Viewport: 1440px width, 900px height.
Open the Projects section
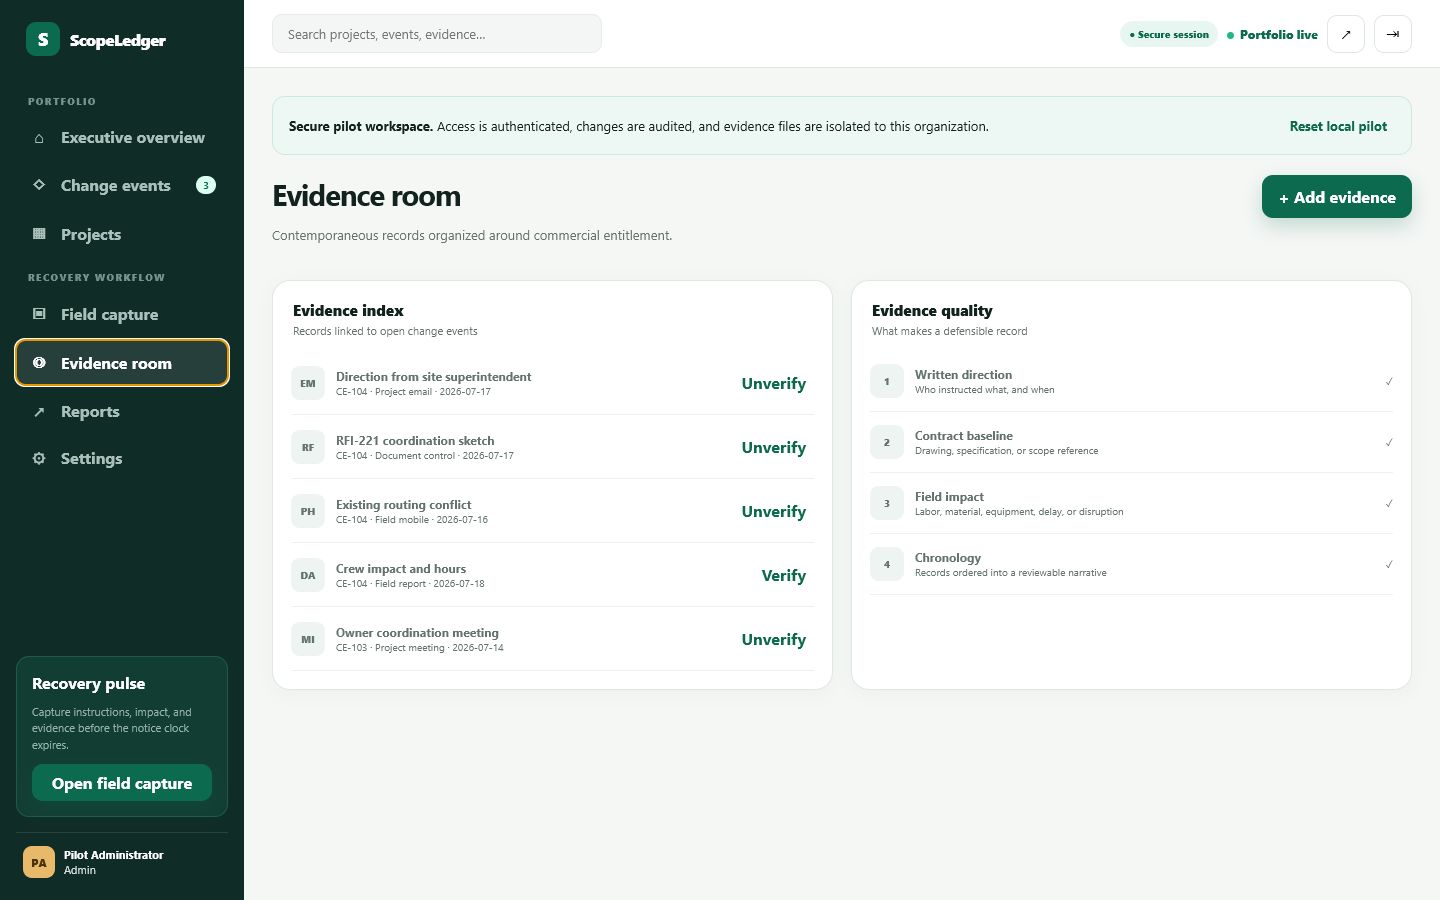(122, 234)
